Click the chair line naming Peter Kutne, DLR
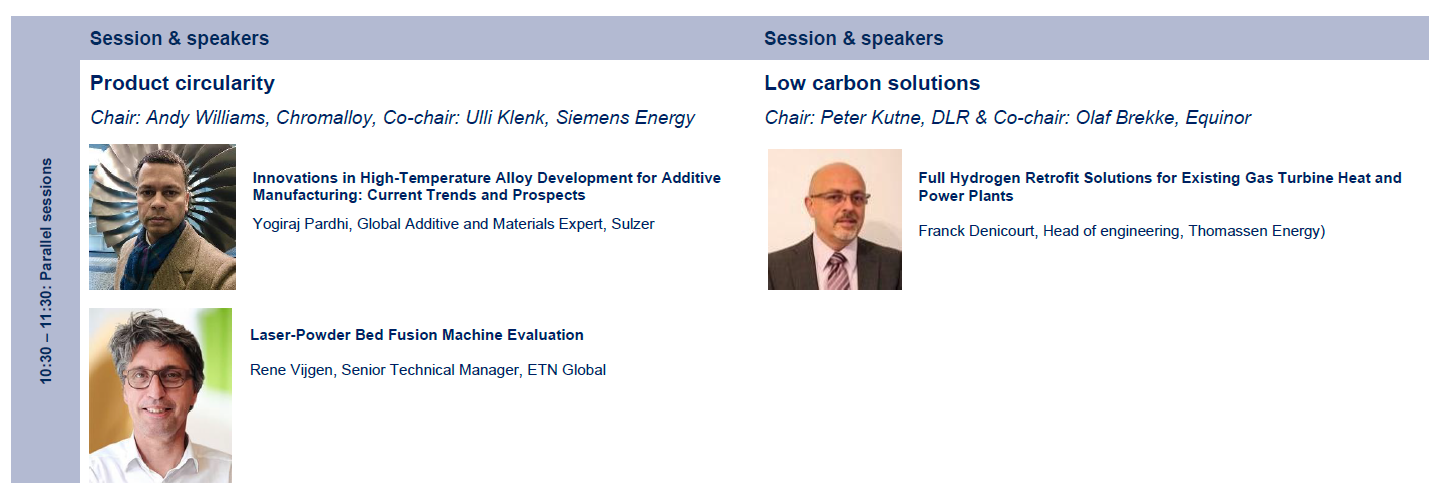 (1007, 118)
